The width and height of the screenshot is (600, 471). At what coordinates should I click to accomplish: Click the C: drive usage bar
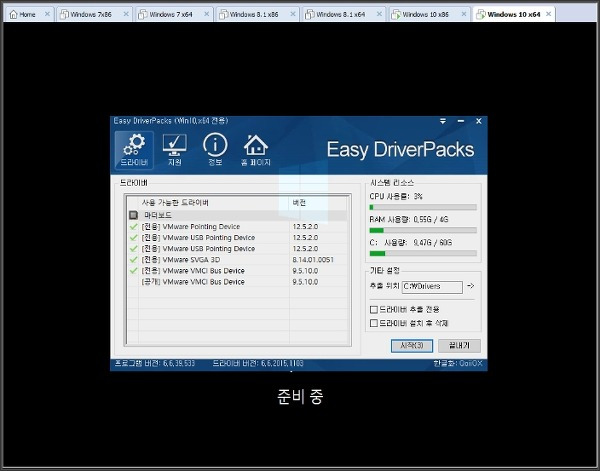point(423,253)
